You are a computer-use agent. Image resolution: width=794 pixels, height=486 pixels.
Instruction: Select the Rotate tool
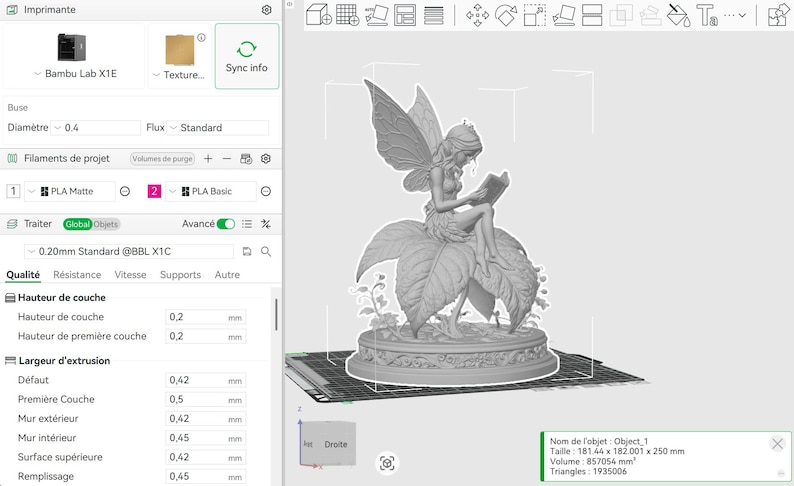(505, 15)
